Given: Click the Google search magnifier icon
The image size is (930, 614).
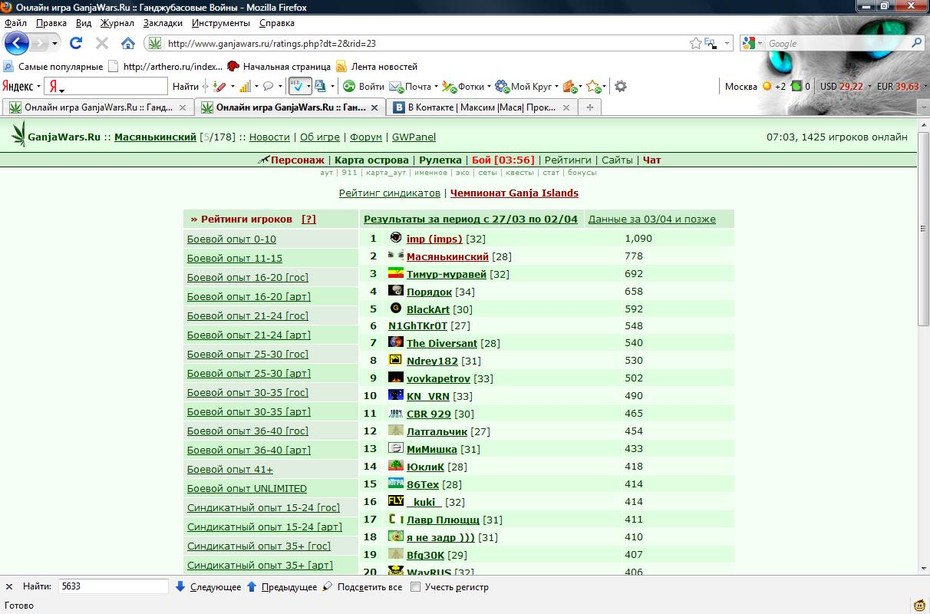Looking at the screenshot, I should (917, 43).
